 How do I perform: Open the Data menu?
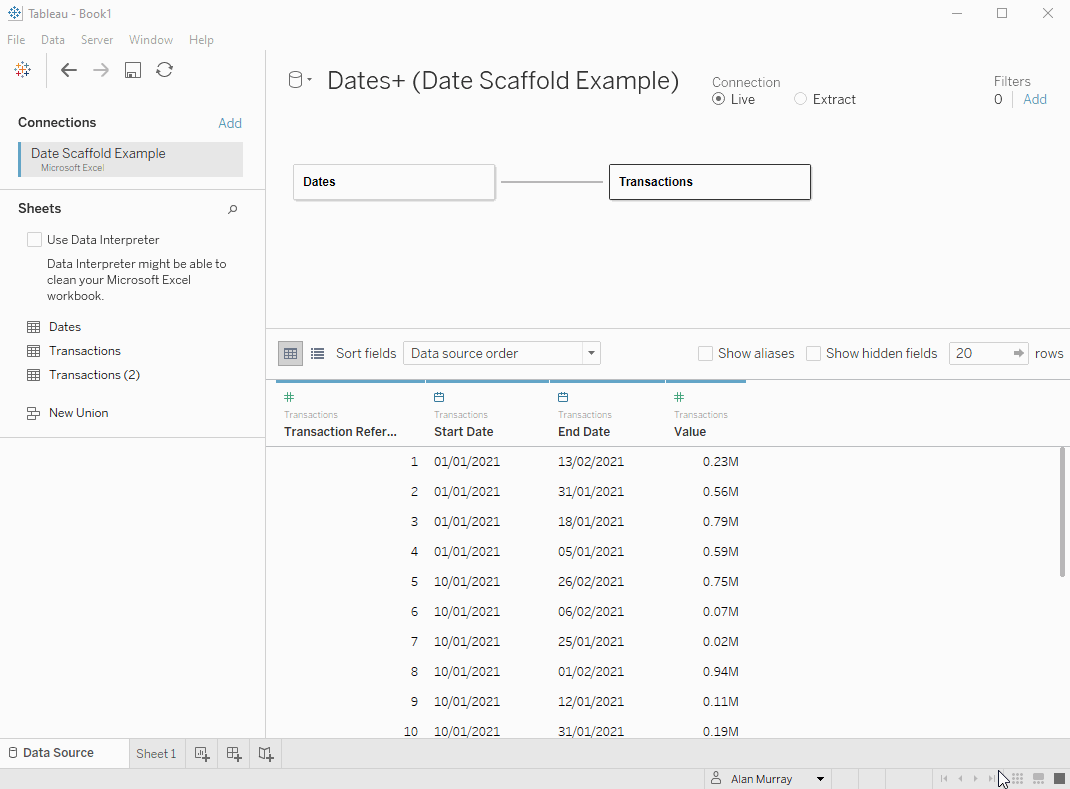pyautogui.click(x=53, y=40)
